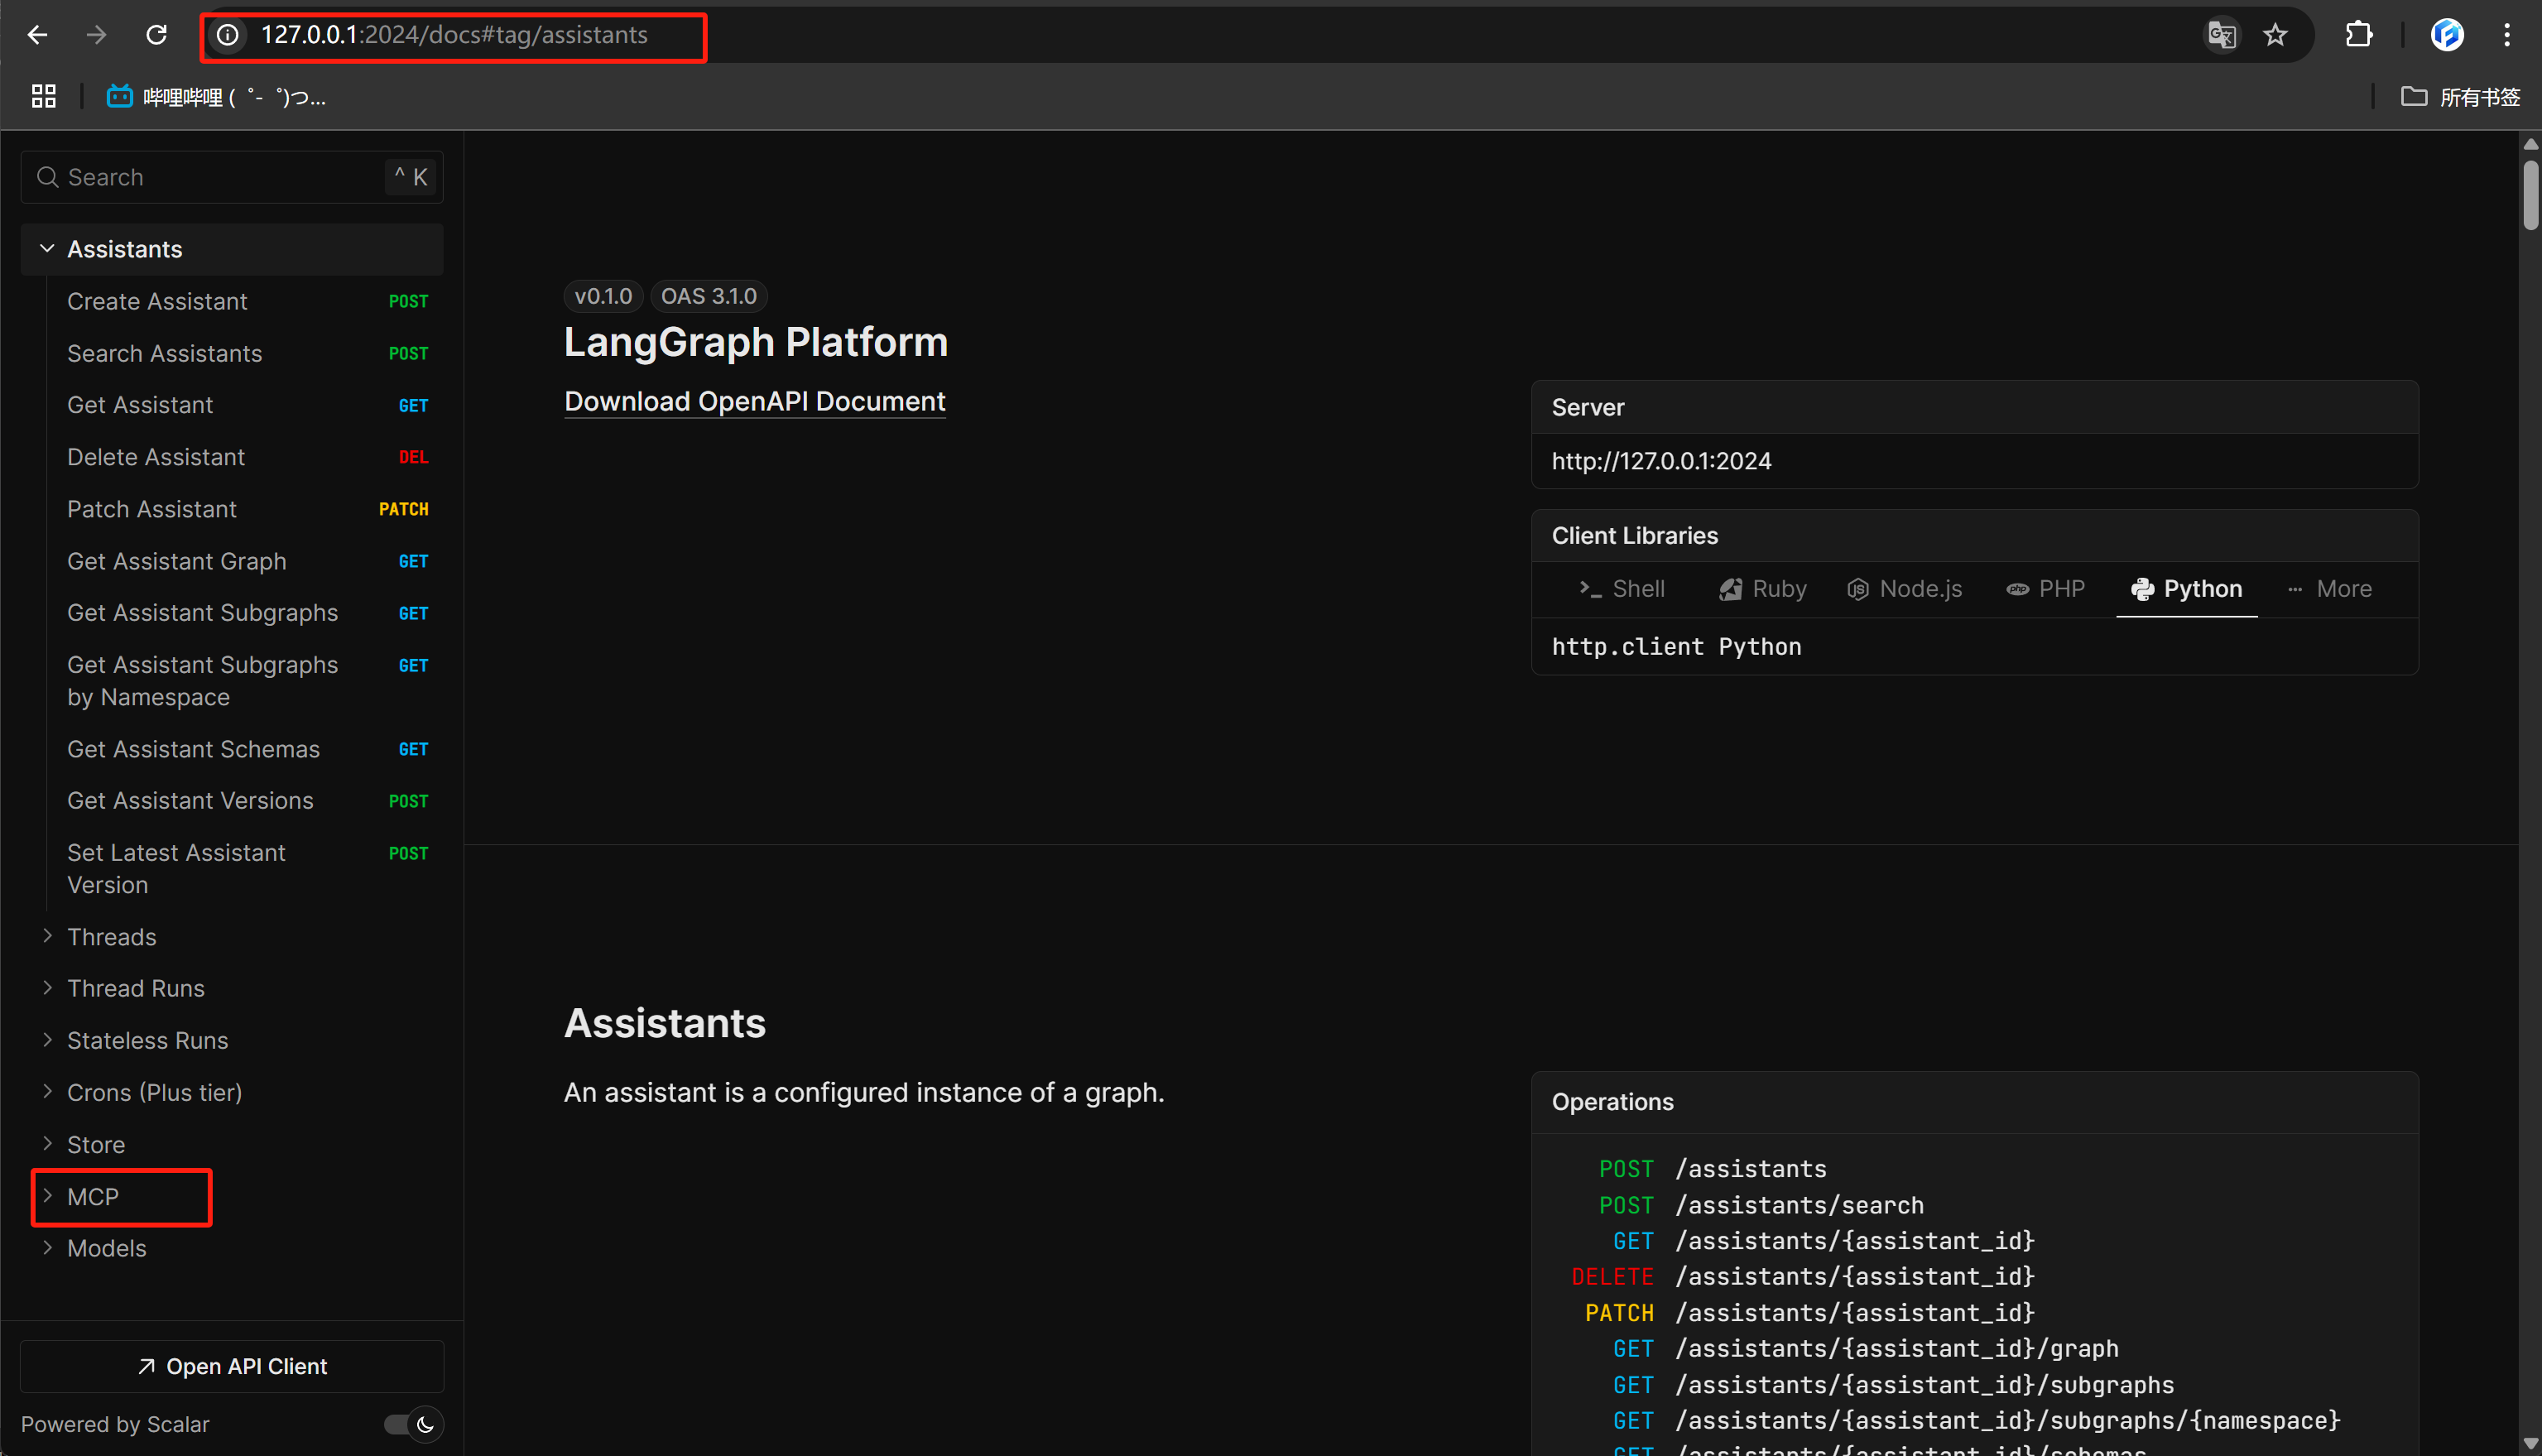Focus the Search box in the sidebar
This screenshot has width=2542, height=1456.
click(x=232, y=177)
